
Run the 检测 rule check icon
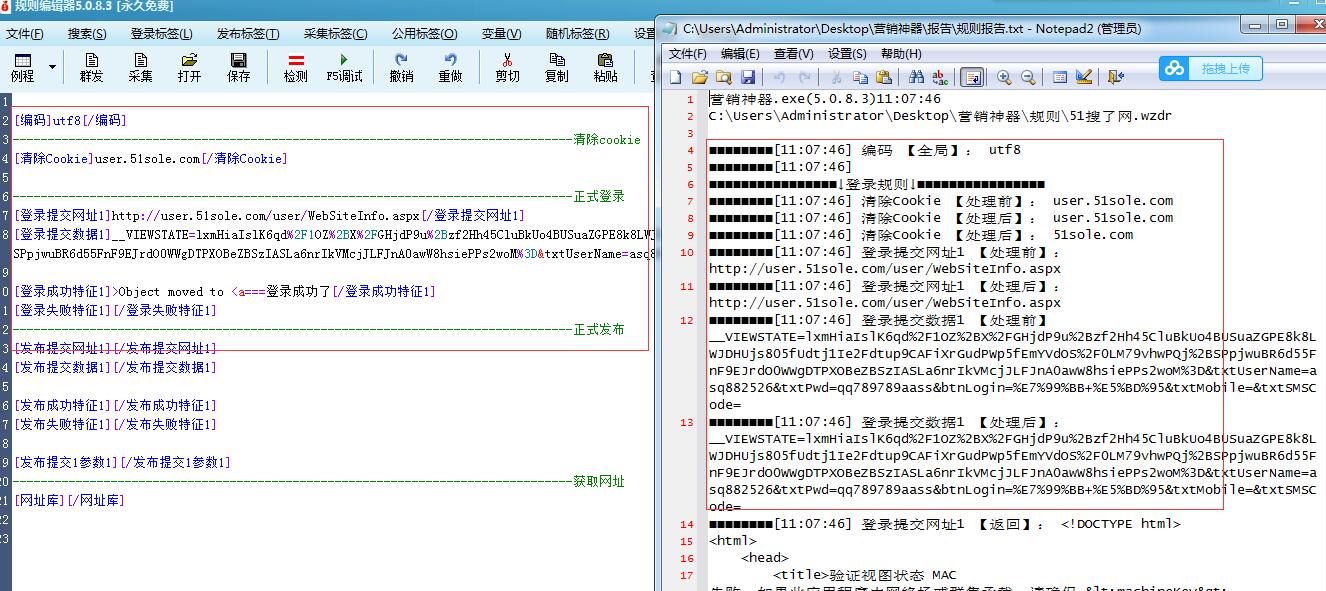tap(296, 68)
